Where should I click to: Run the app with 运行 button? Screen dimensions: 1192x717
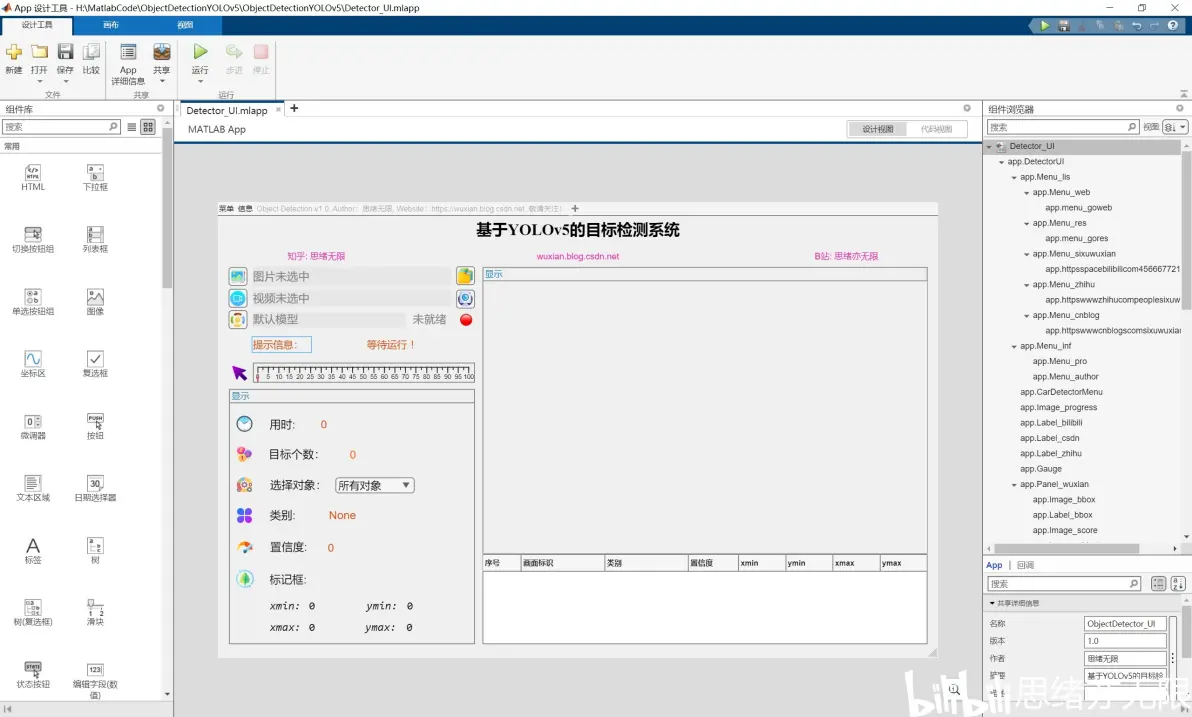pyautogui.click(x=200, y=52)
